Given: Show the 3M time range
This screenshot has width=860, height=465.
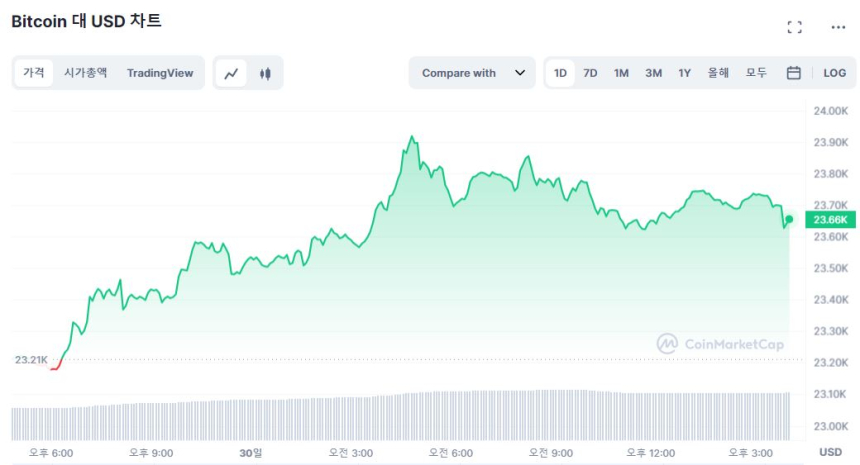Looking at the screenshot, I should pyautogui.click(x=653, y=73).
